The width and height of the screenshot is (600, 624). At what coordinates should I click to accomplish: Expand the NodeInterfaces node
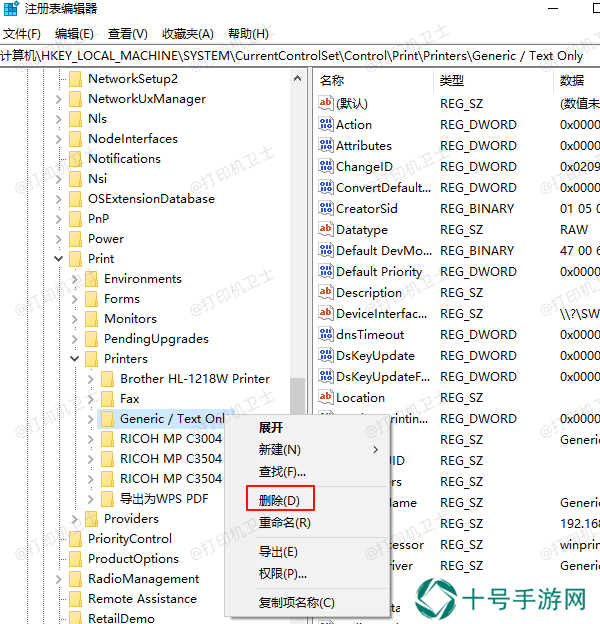[58, 139]
